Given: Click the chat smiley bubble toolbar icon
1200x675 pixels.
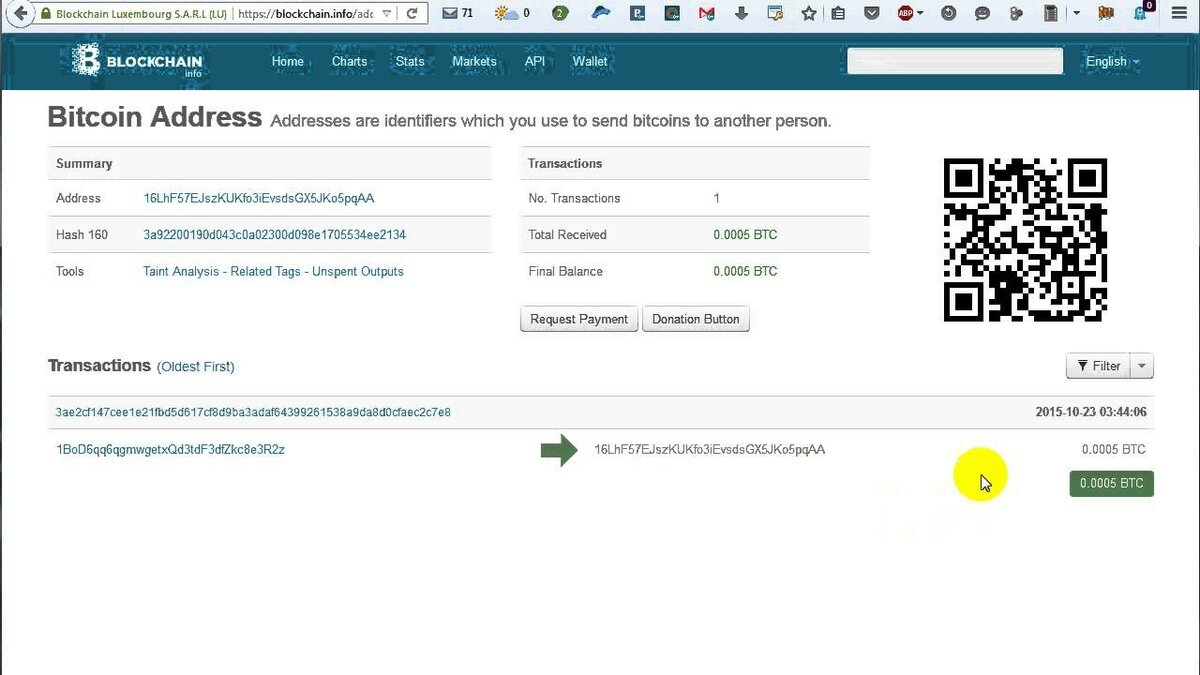Looking at the screenshot, I should 982,14.
